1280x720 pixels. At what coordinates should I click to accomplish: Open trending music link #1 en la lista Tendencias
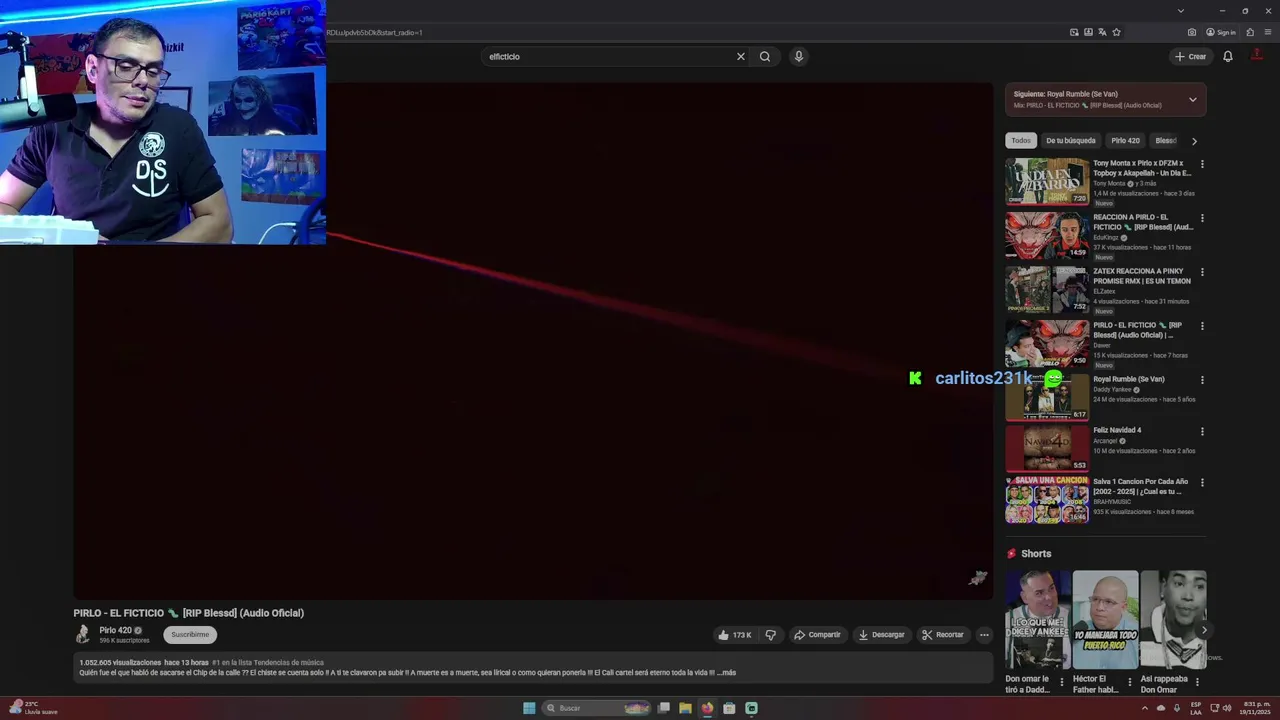[x=268, y=663]
